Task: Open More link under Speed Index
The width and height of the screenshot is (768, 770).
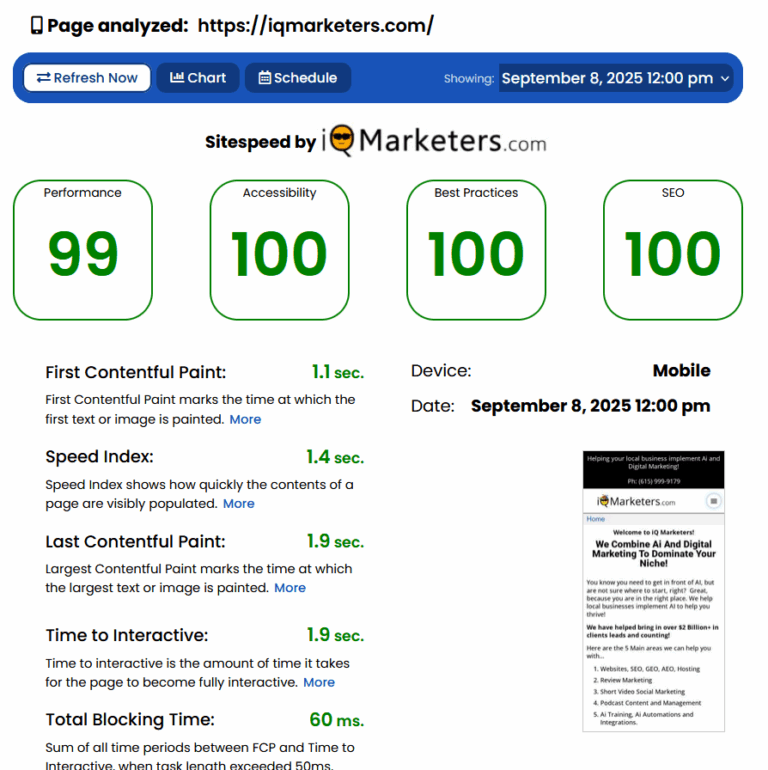Action: pos(239,504)
